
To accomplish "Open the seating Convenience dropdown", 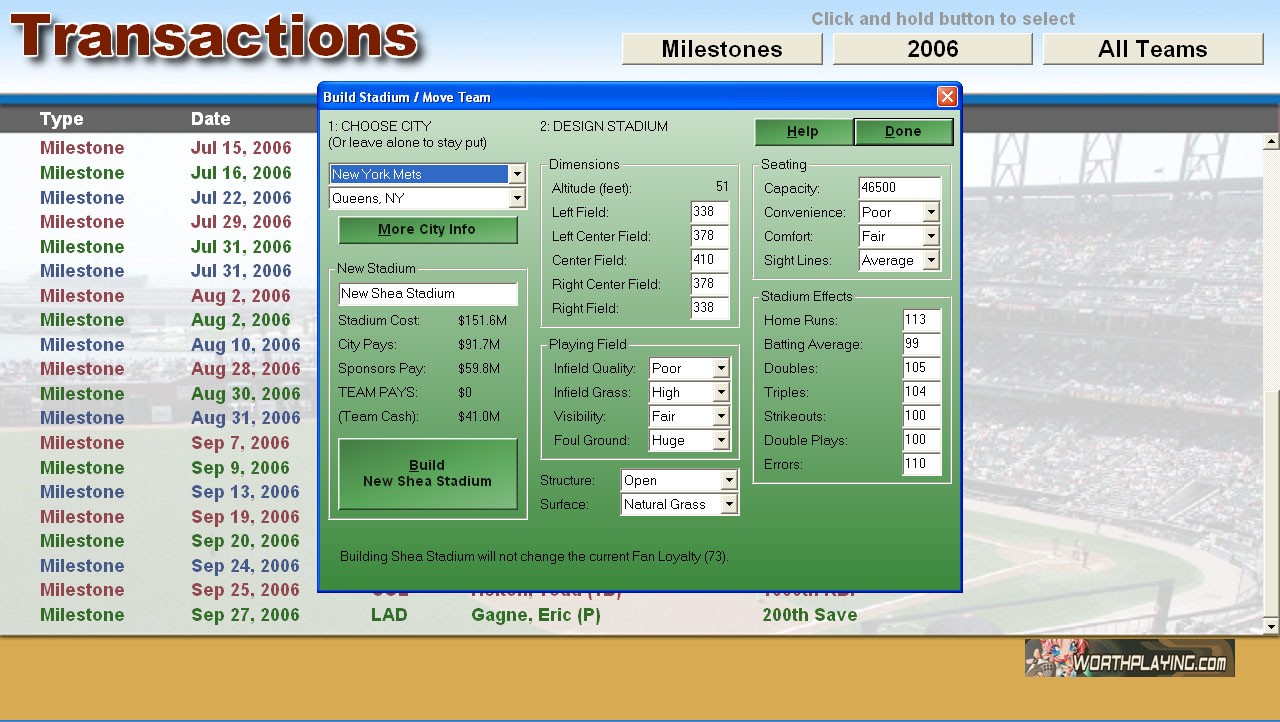I will click(931, 213).
